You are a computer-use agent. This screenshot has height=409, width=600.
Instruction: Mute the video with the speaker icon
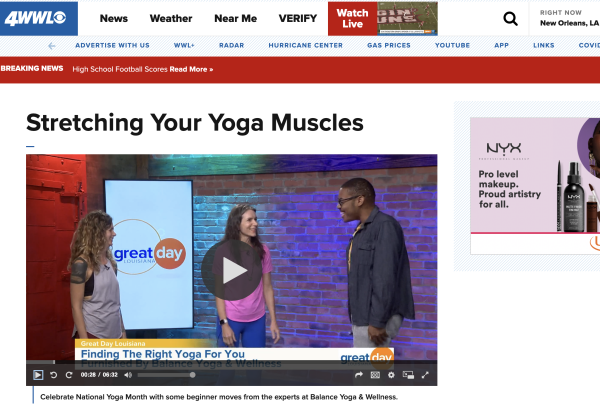pyautogui.click(x=128, y=375)
